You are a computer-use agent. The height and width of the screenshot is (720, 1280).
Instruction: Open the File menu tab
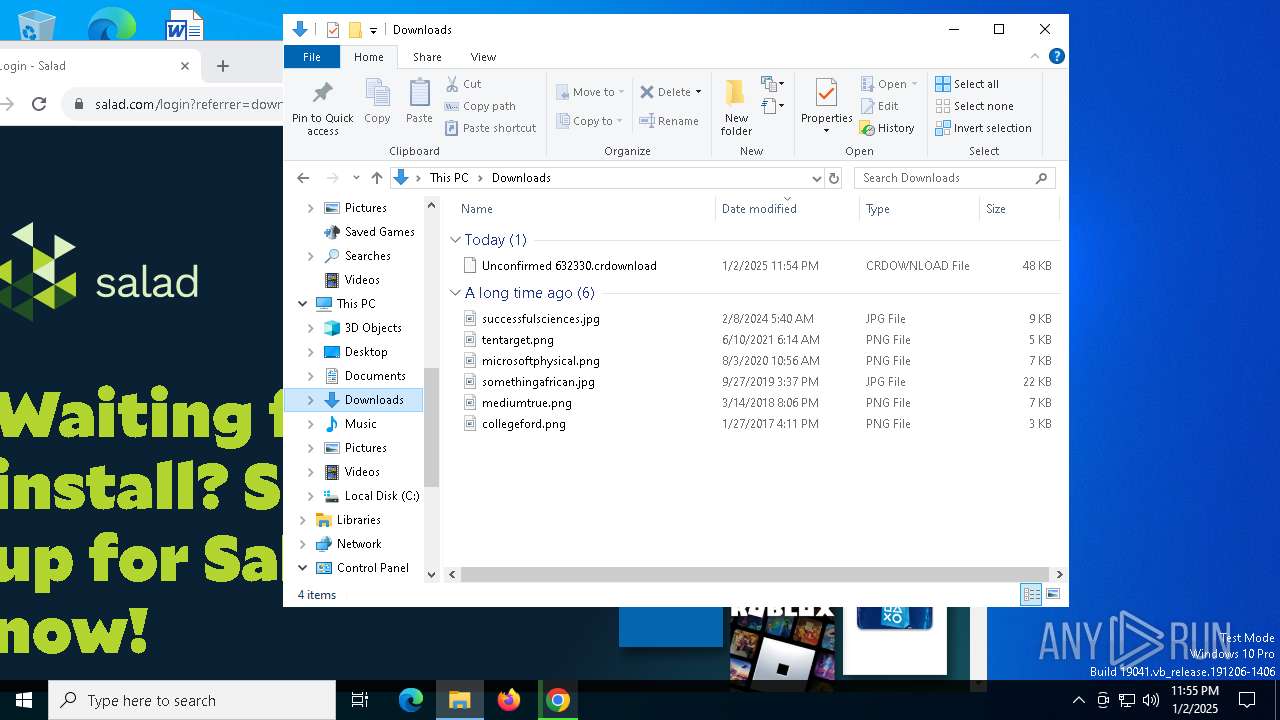tap(311, 57)
